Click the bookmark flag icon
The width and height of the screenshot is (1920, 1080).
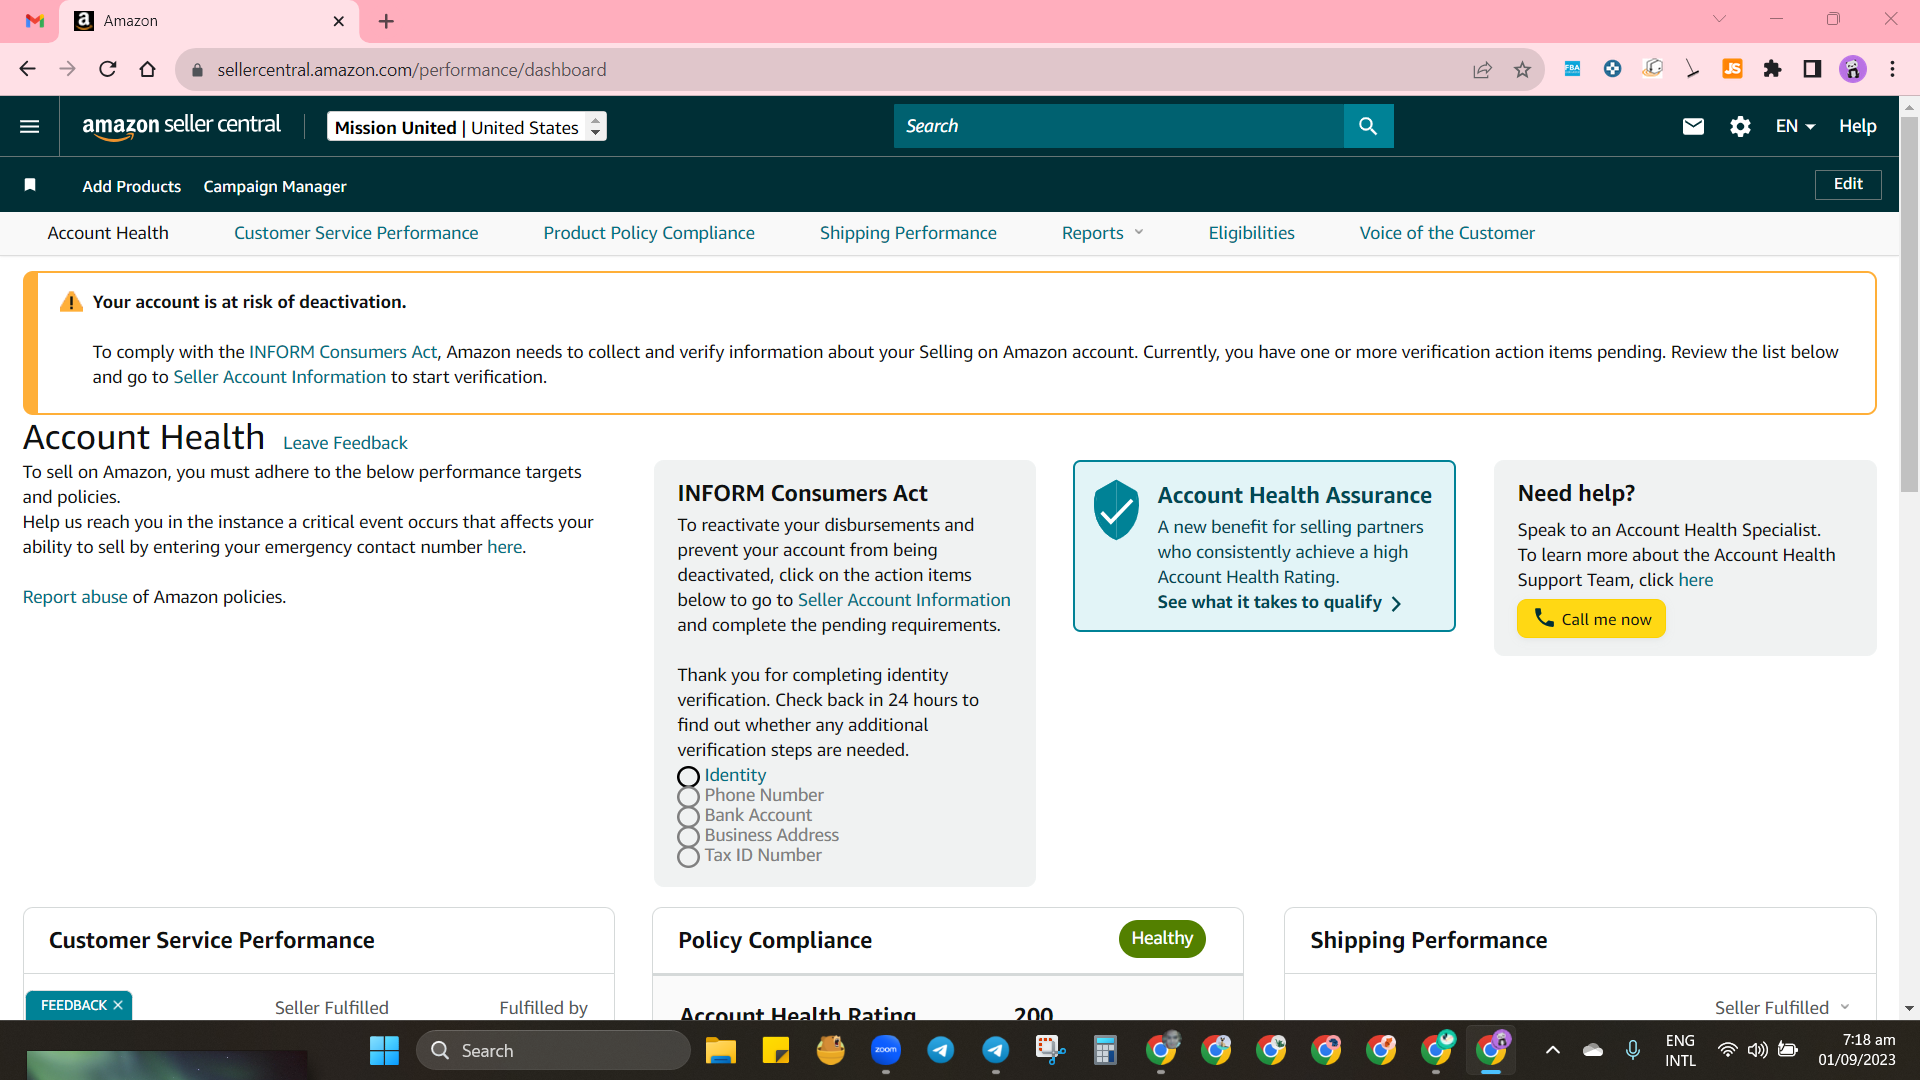coord(30,185)
